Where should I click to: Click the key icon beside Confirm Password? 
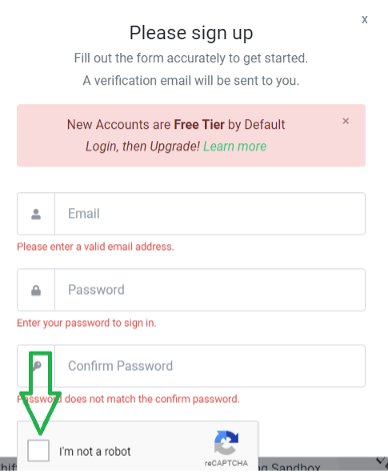tap(36, 366)
